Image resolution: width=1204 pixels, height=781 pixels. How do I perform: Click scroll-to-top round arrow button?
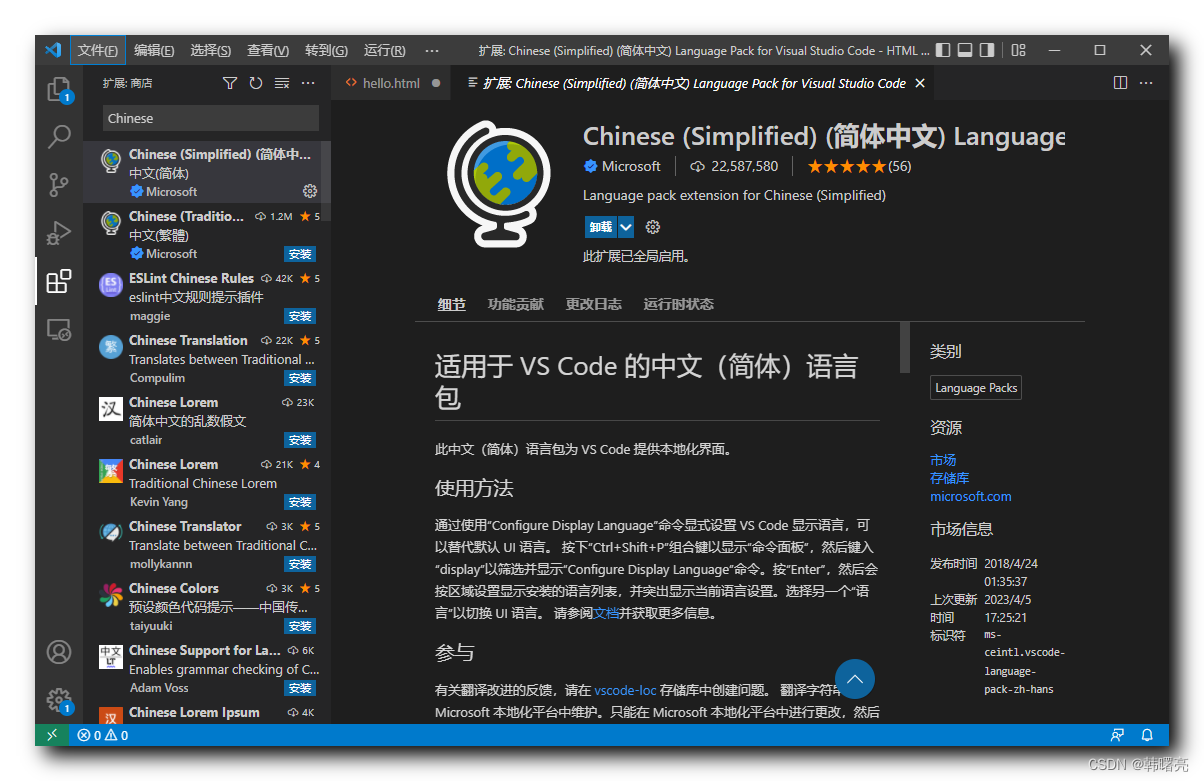click(854, 679)
